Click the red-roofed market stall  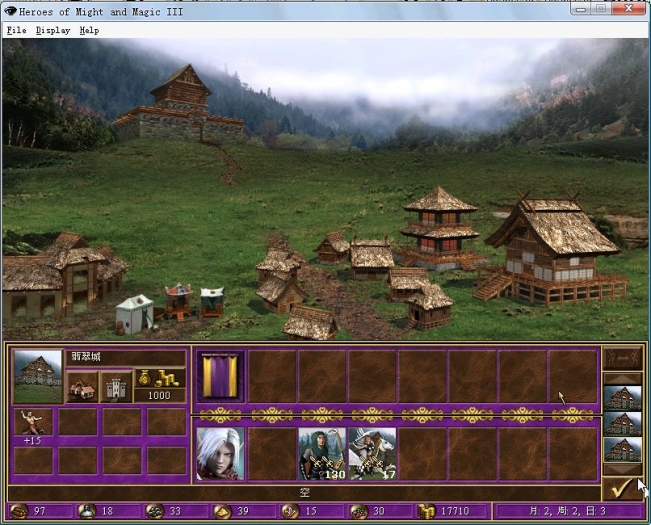point(179,301)
